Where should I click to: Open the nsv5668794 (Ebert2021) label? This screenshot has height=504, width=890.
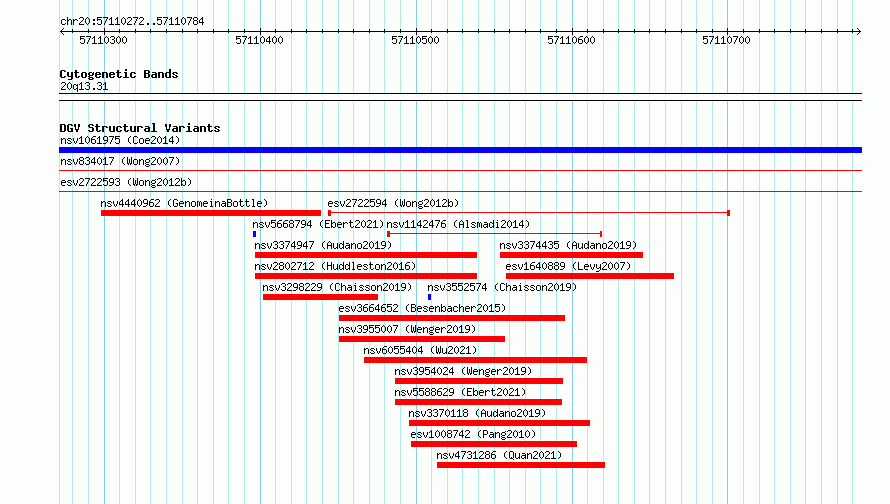318,224
